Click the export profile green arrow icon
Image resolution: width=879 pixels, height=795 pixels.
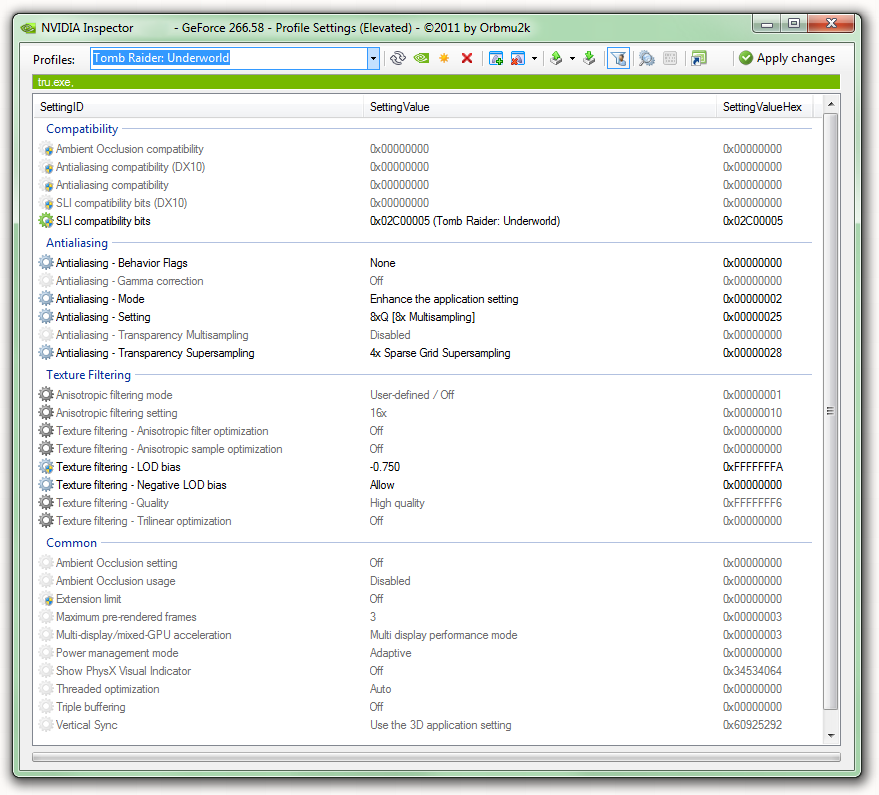(556, 58)
